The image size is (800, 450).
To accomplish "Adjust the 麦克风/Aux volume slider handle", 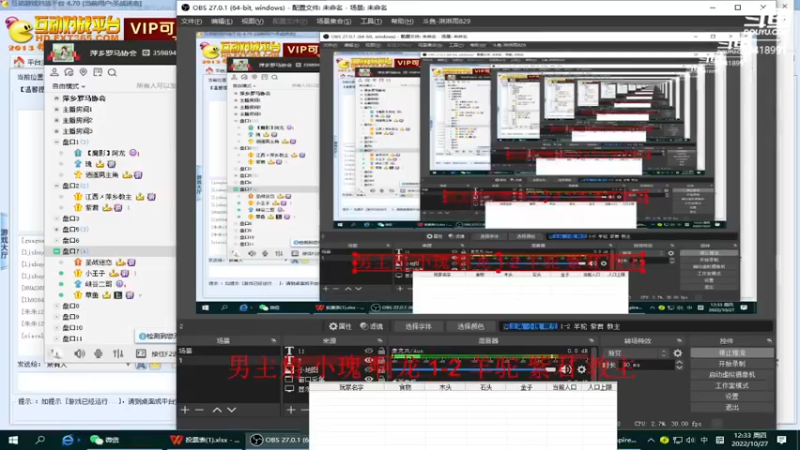I will click(550, 369).
